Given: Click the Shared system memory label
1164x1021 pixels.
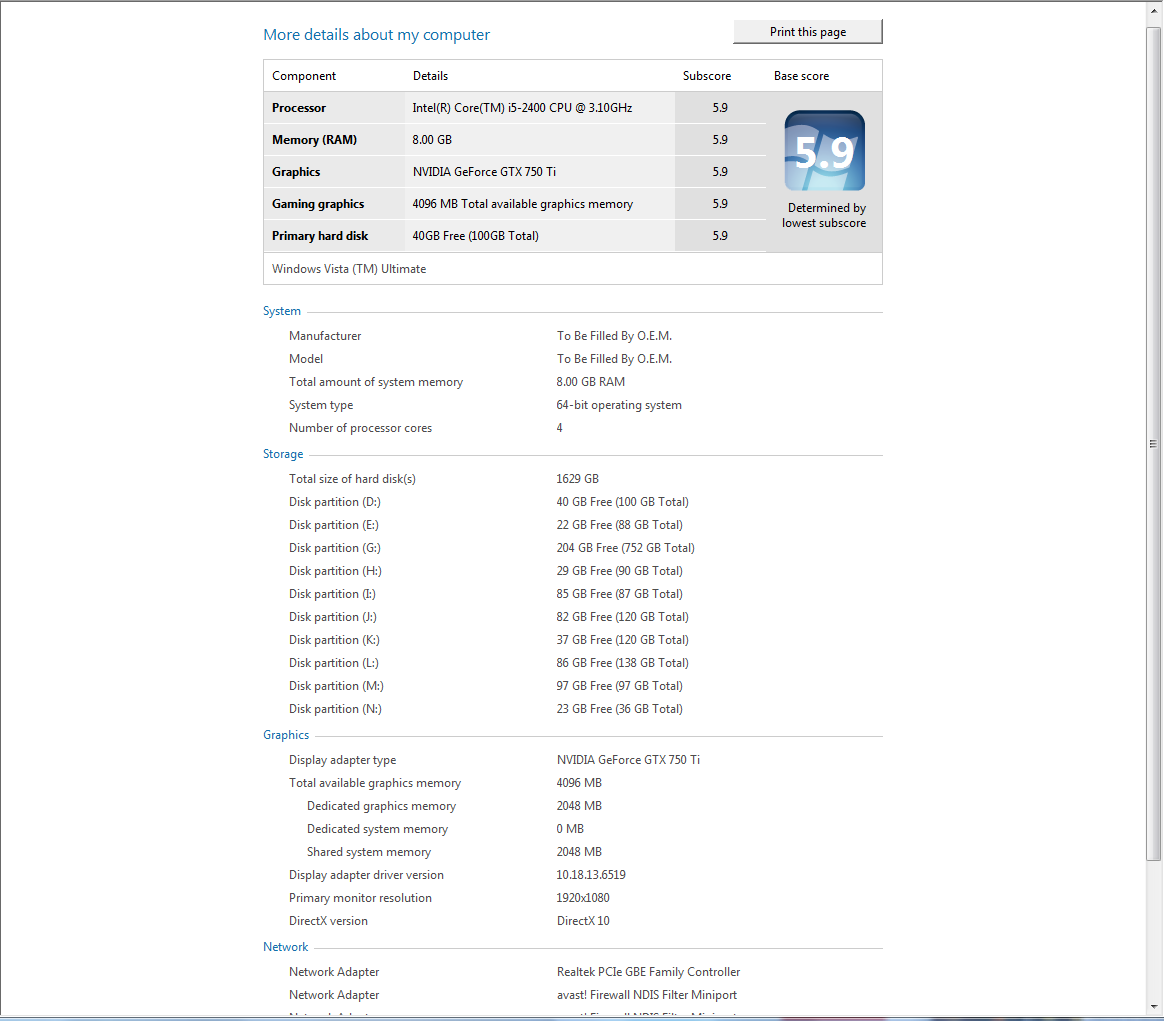Looking at the screenshot, I should 369,852.
